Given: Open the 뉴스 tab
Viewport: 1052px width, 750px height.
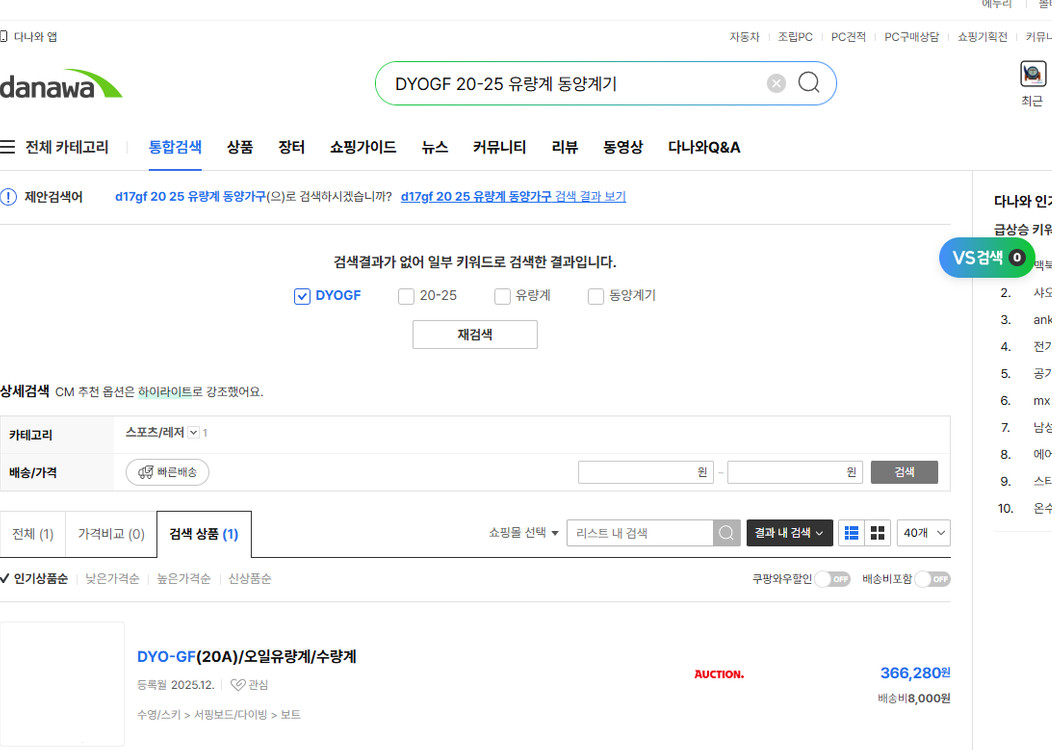Looking at the screenshot, I should click(434, 147).
